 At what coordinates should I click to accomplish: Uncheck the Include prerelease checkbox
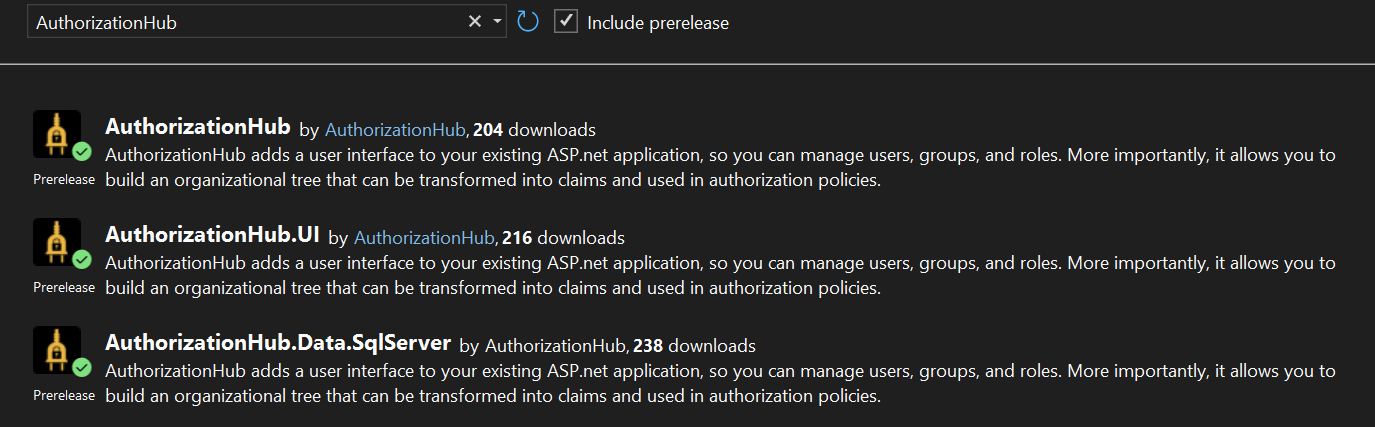[566, 21]
